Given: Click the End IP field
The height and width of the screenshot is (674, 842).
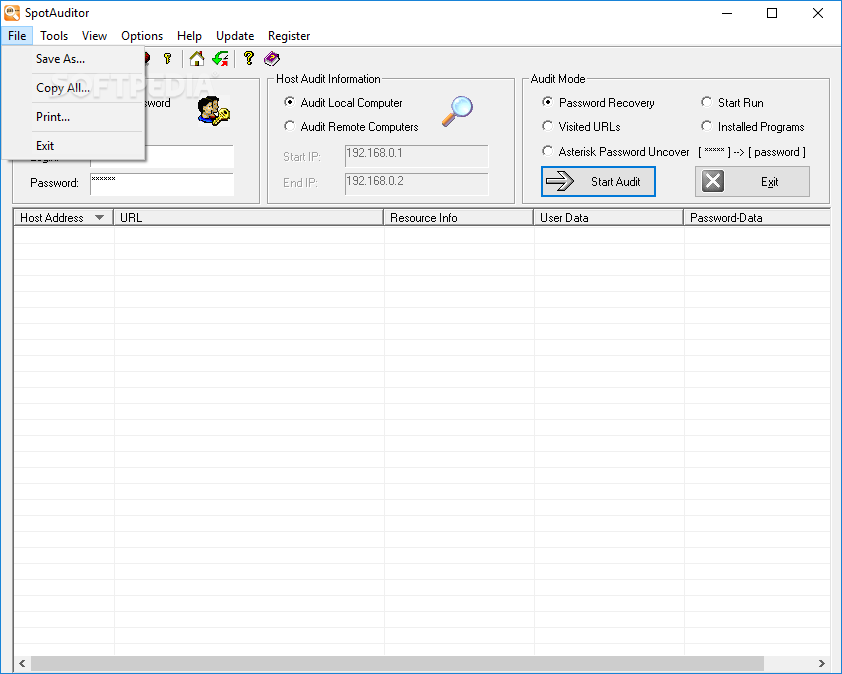Looking at the screenshot, I should pos(417,184).
